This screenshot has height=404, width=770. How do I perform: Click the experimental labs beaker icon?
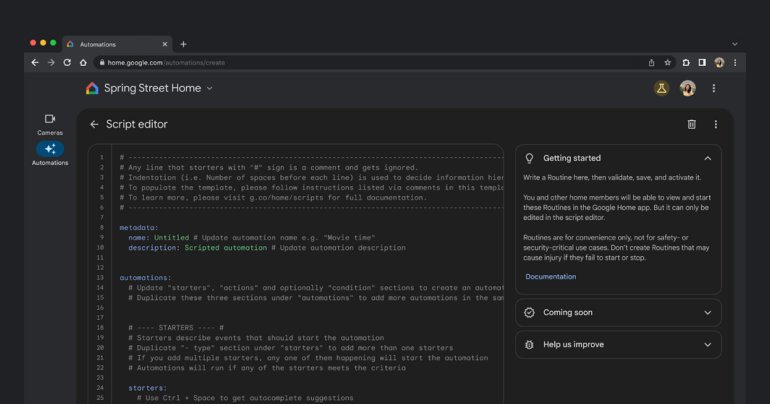pyautogui.click(x=661, y=88)
